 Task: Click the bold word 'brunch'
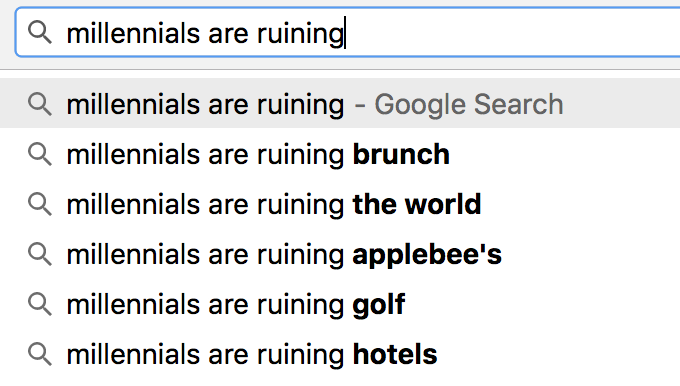[x=401, y=154]
